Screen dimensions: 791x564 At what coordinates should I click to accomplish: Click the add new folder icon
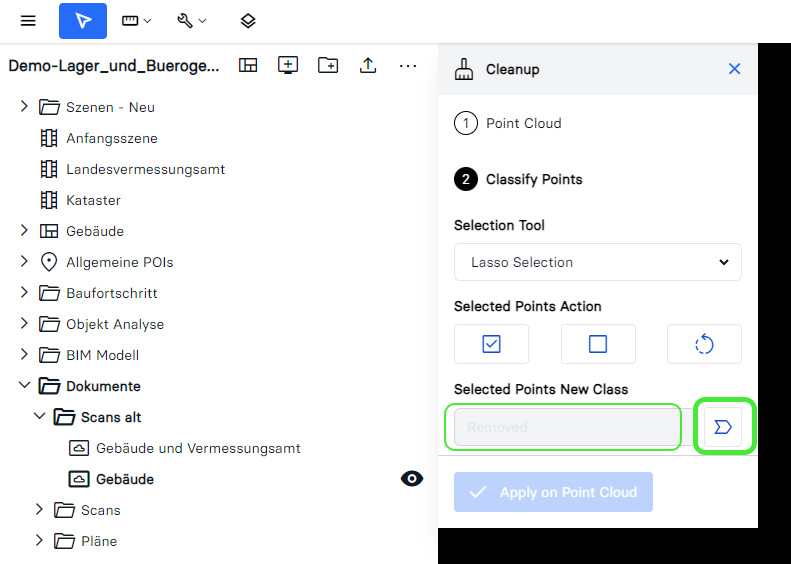coord(328,65)
